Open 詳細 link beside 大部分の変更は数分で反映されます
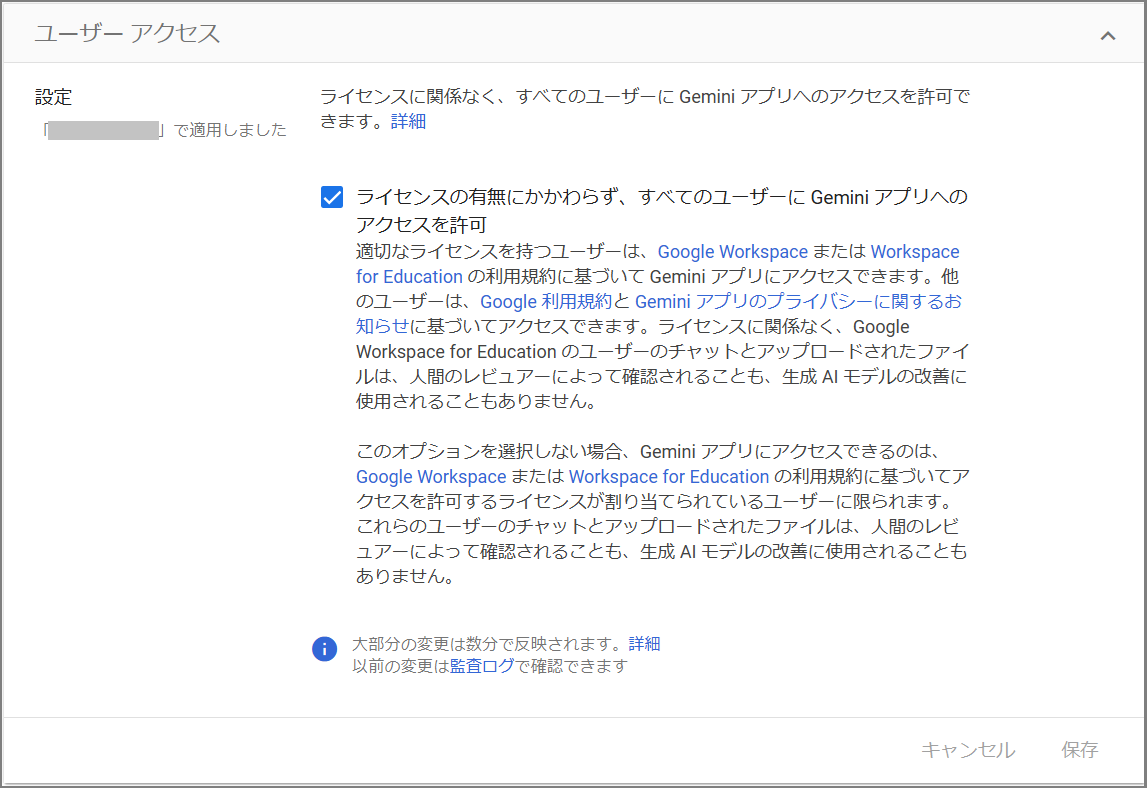This screenshot has width=1147, height=788. 644,644
